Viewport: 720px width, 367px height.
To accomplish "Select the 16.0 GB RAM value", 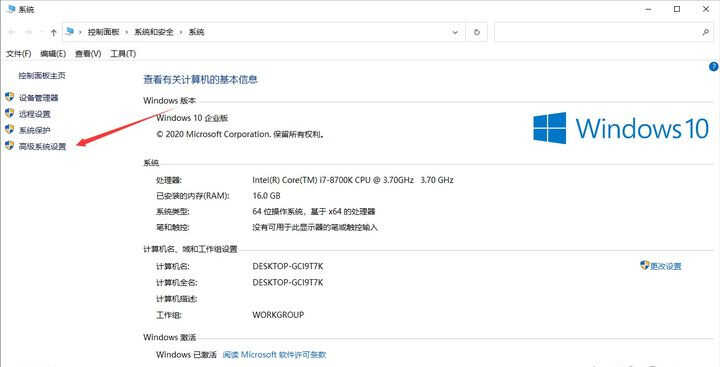I will tap(266, 196).
